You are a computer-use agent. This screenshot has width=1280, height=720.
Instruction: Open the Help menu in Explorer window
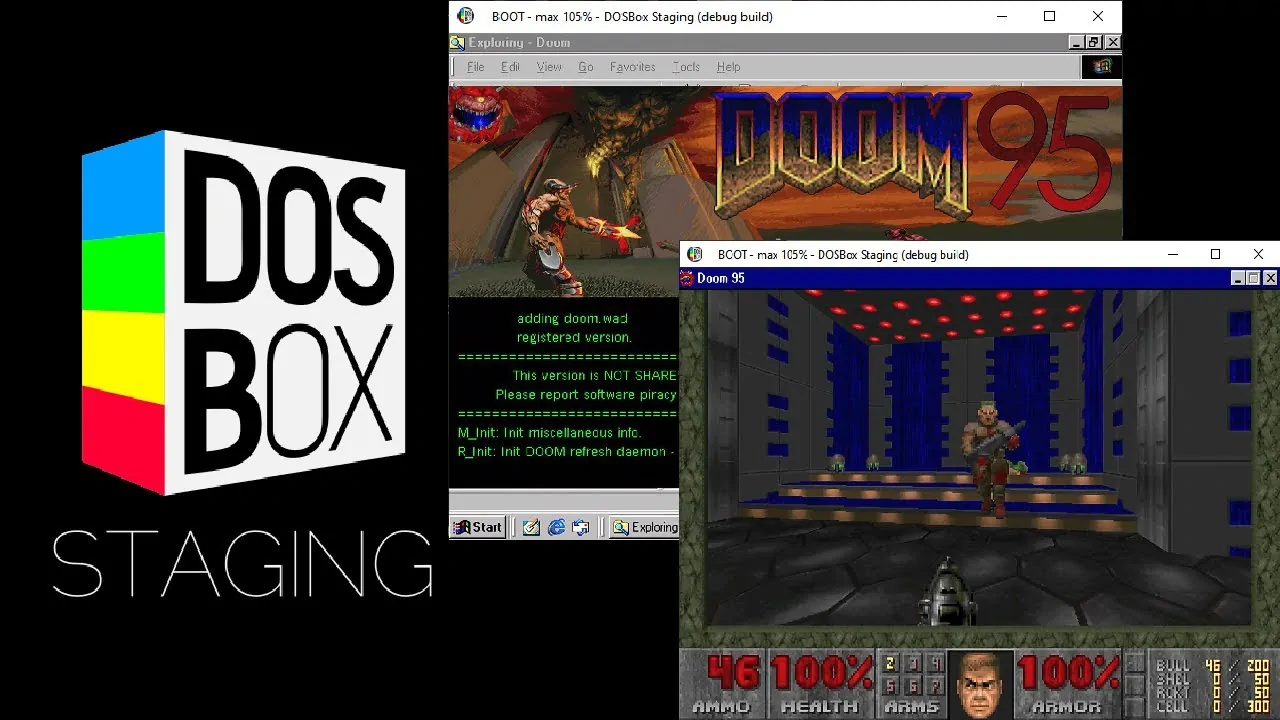point(729,67)
